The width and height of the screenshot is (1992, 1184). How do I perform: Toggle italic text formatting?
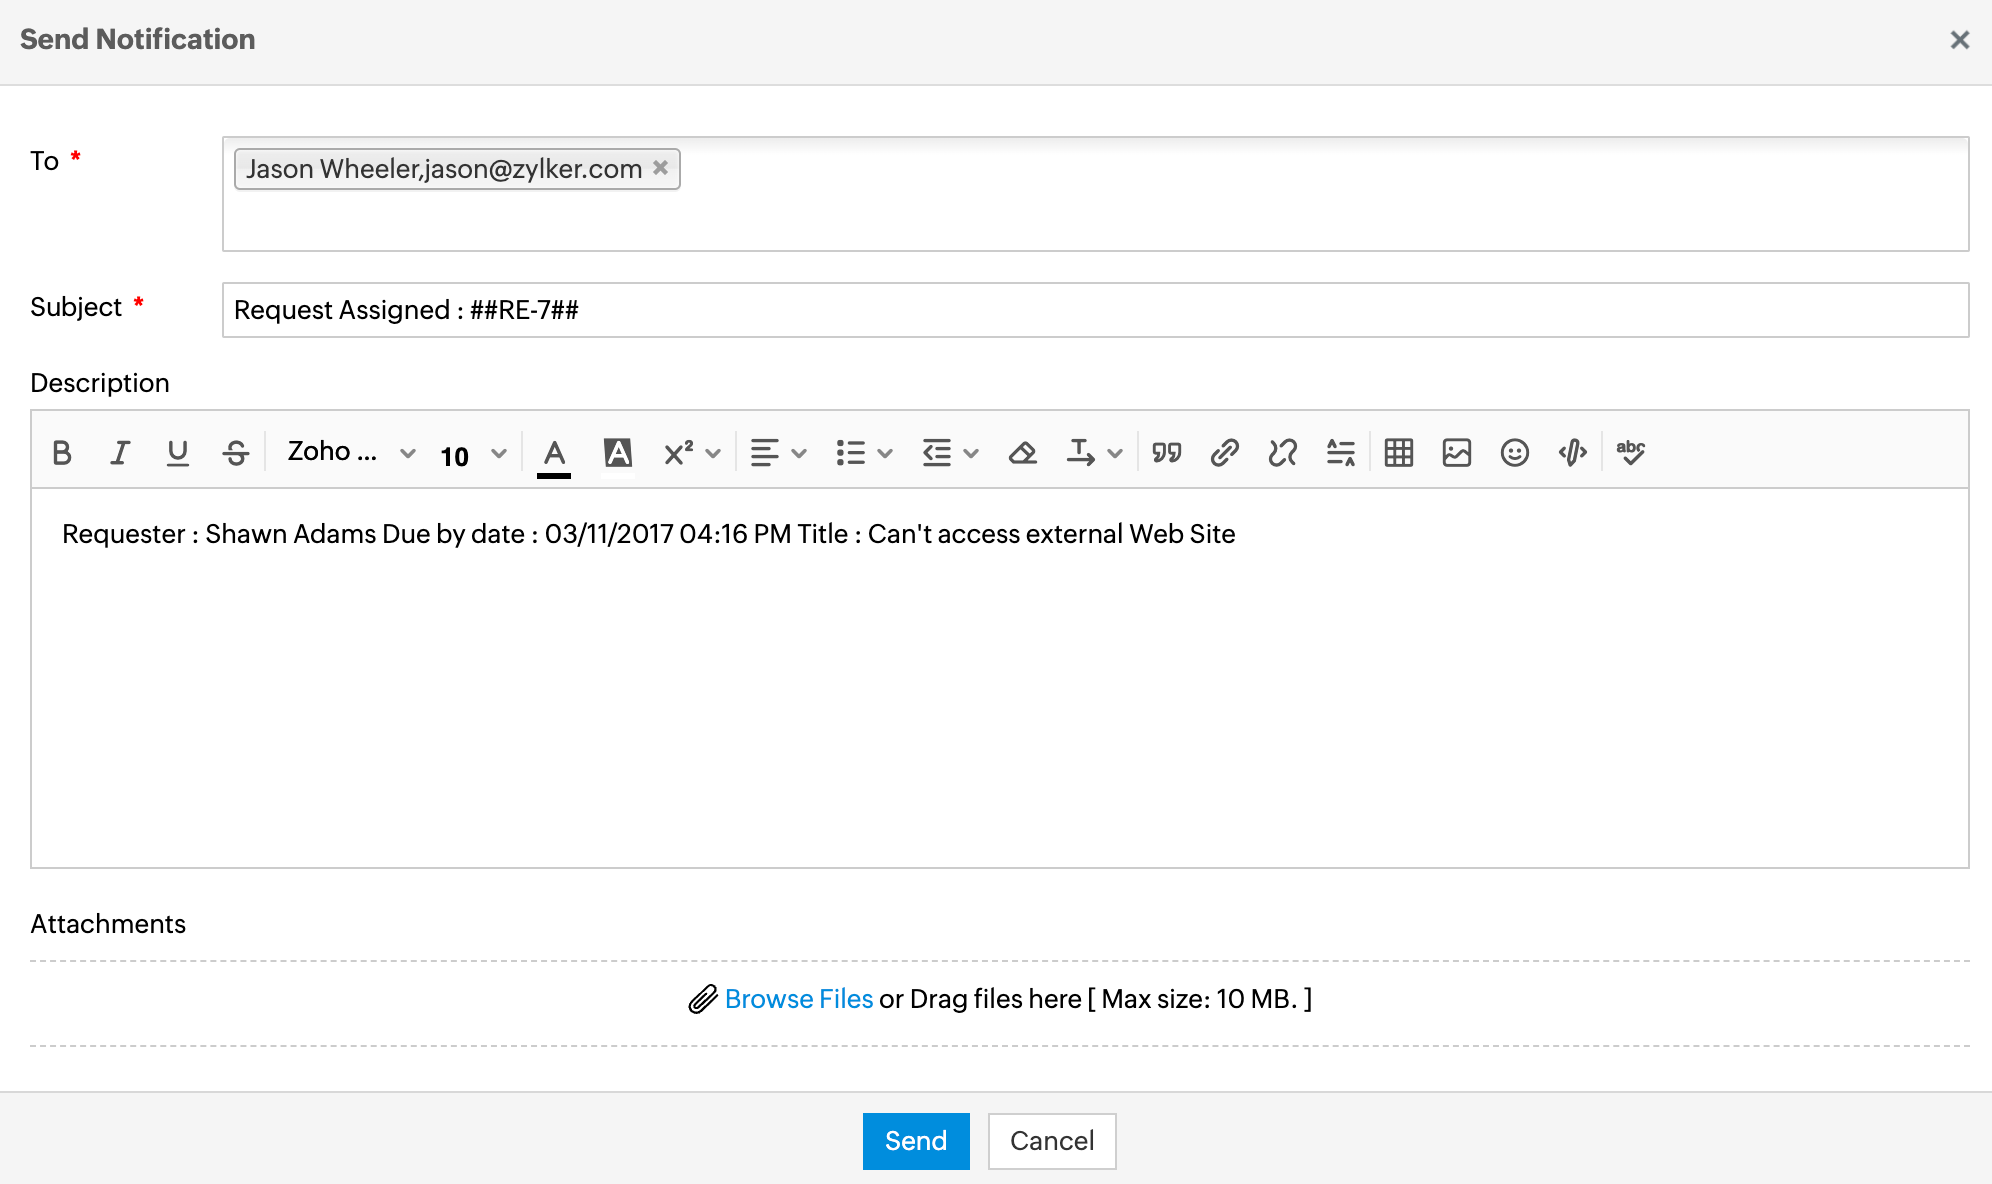pyautogui.click(x=120, y=453)
